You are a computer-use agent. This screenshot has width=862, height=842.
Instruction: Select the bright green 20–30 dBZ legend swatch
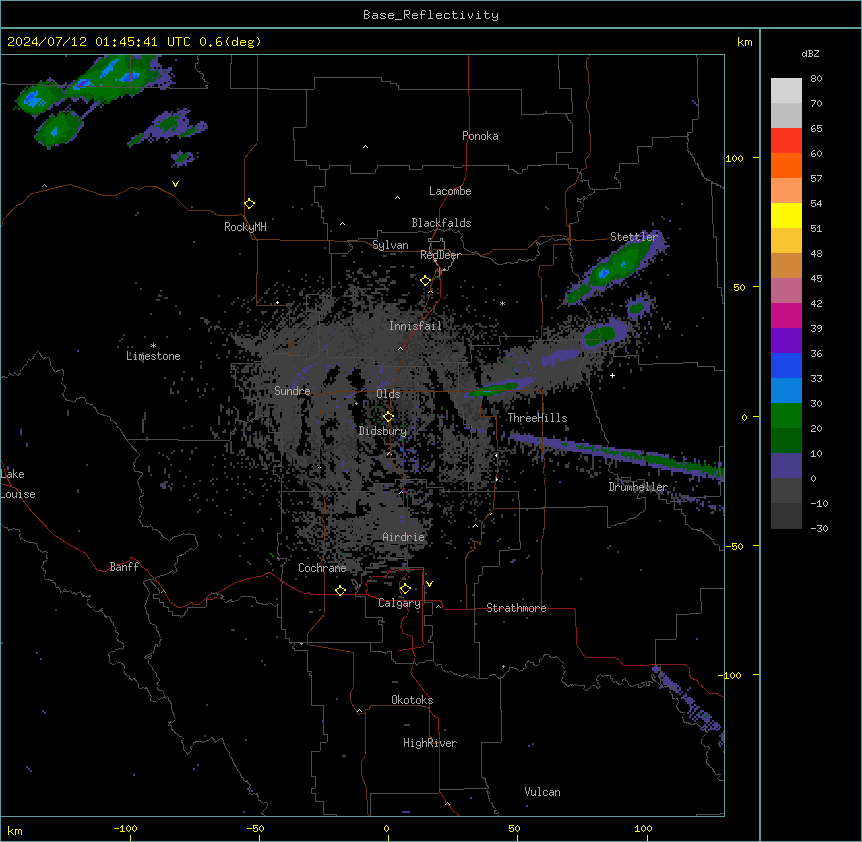[786, 416]
